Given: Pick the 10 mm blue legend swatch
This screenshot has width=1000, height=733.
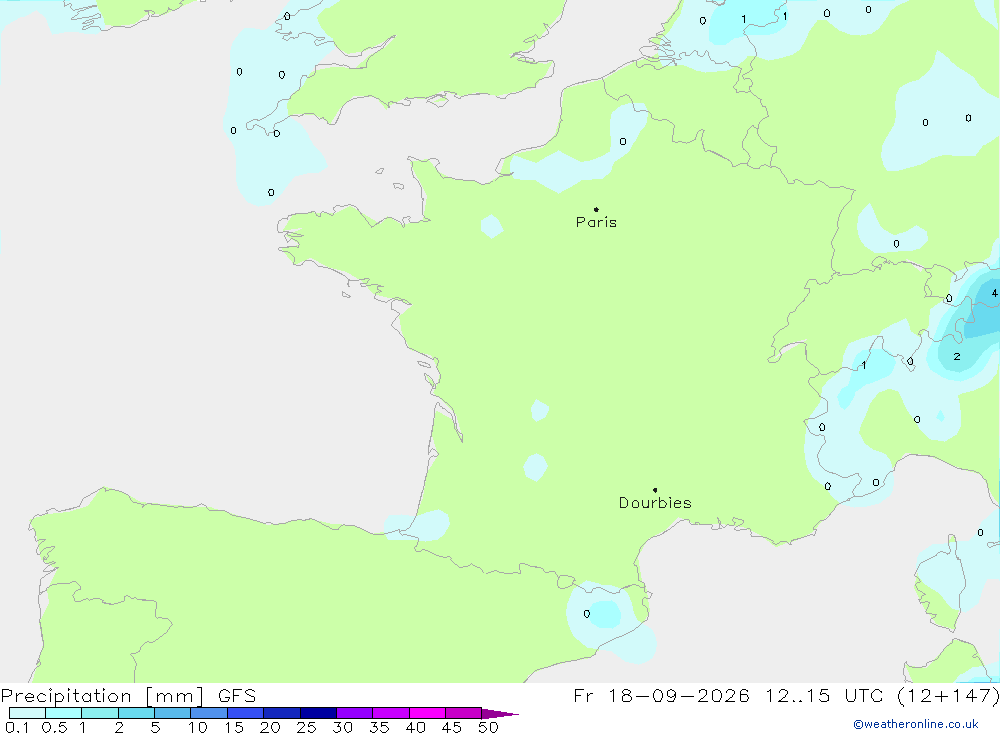Looking at the screenshot, I should coord(209,713).
